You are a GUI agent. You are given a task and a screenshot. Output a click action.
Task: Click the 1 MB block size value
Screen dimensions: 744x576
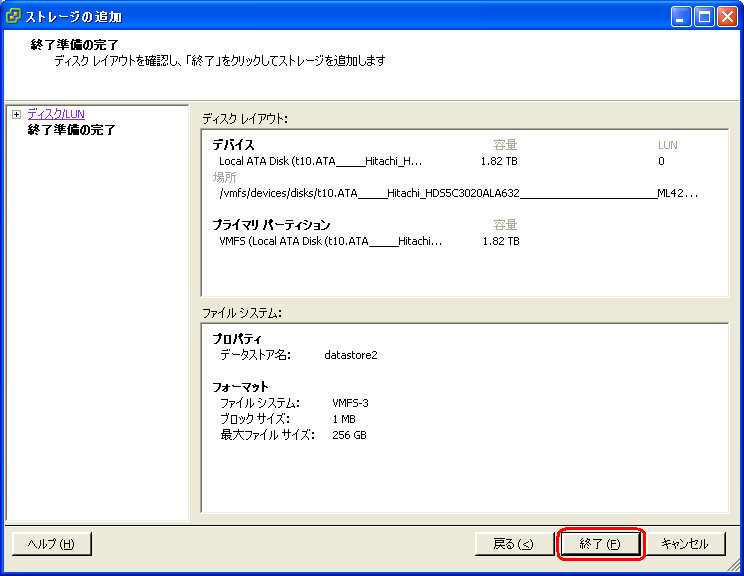[x=343, y=419]
